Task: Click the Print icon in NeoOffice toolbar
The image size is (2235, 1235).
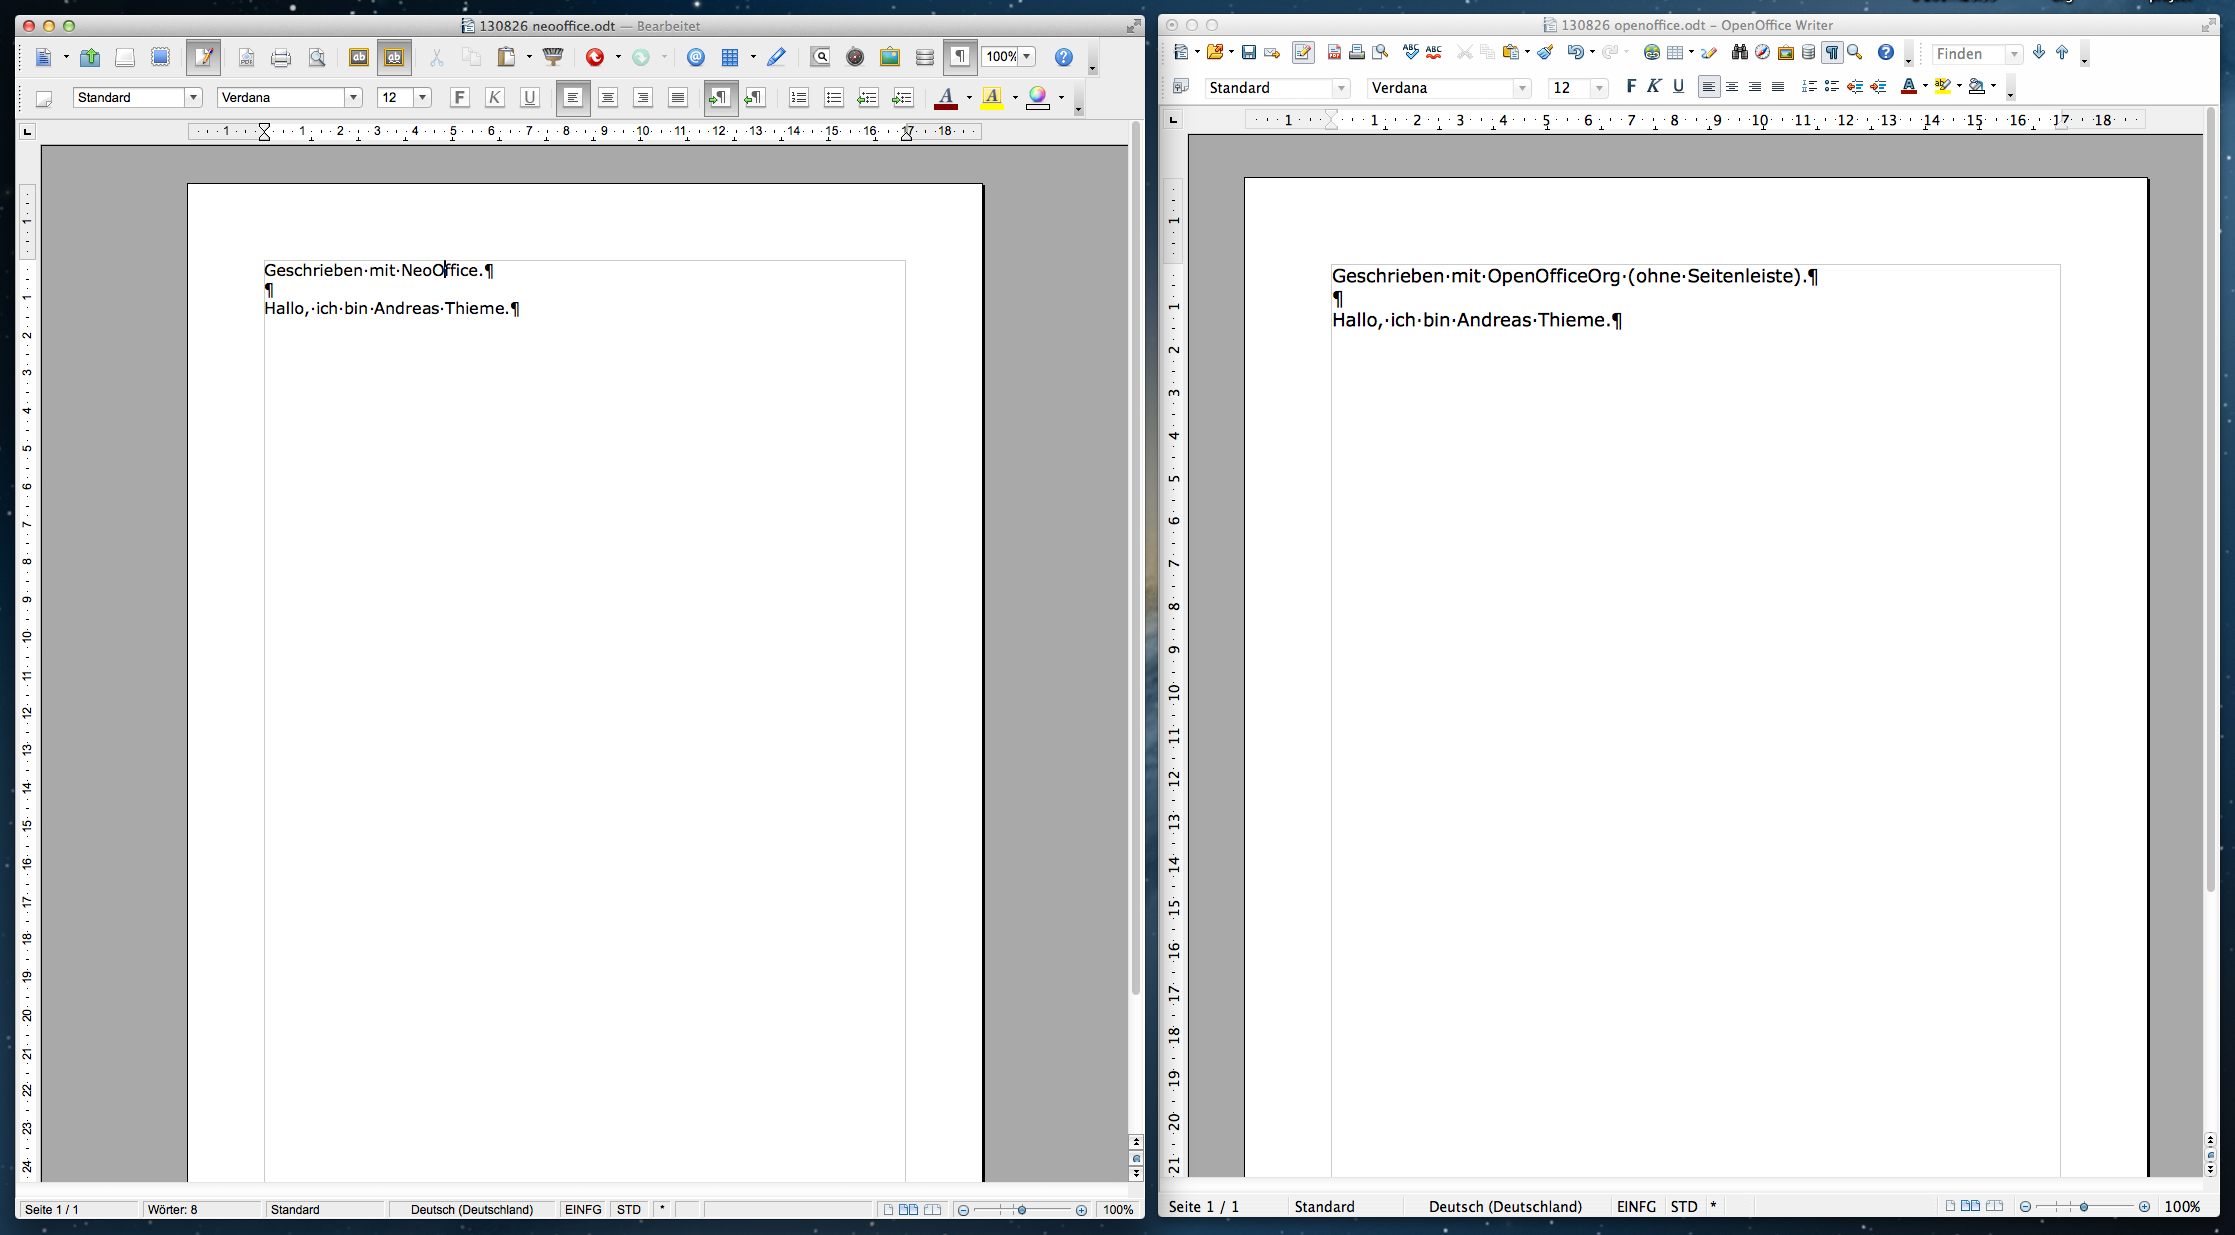Action: [x=281, y=58]
